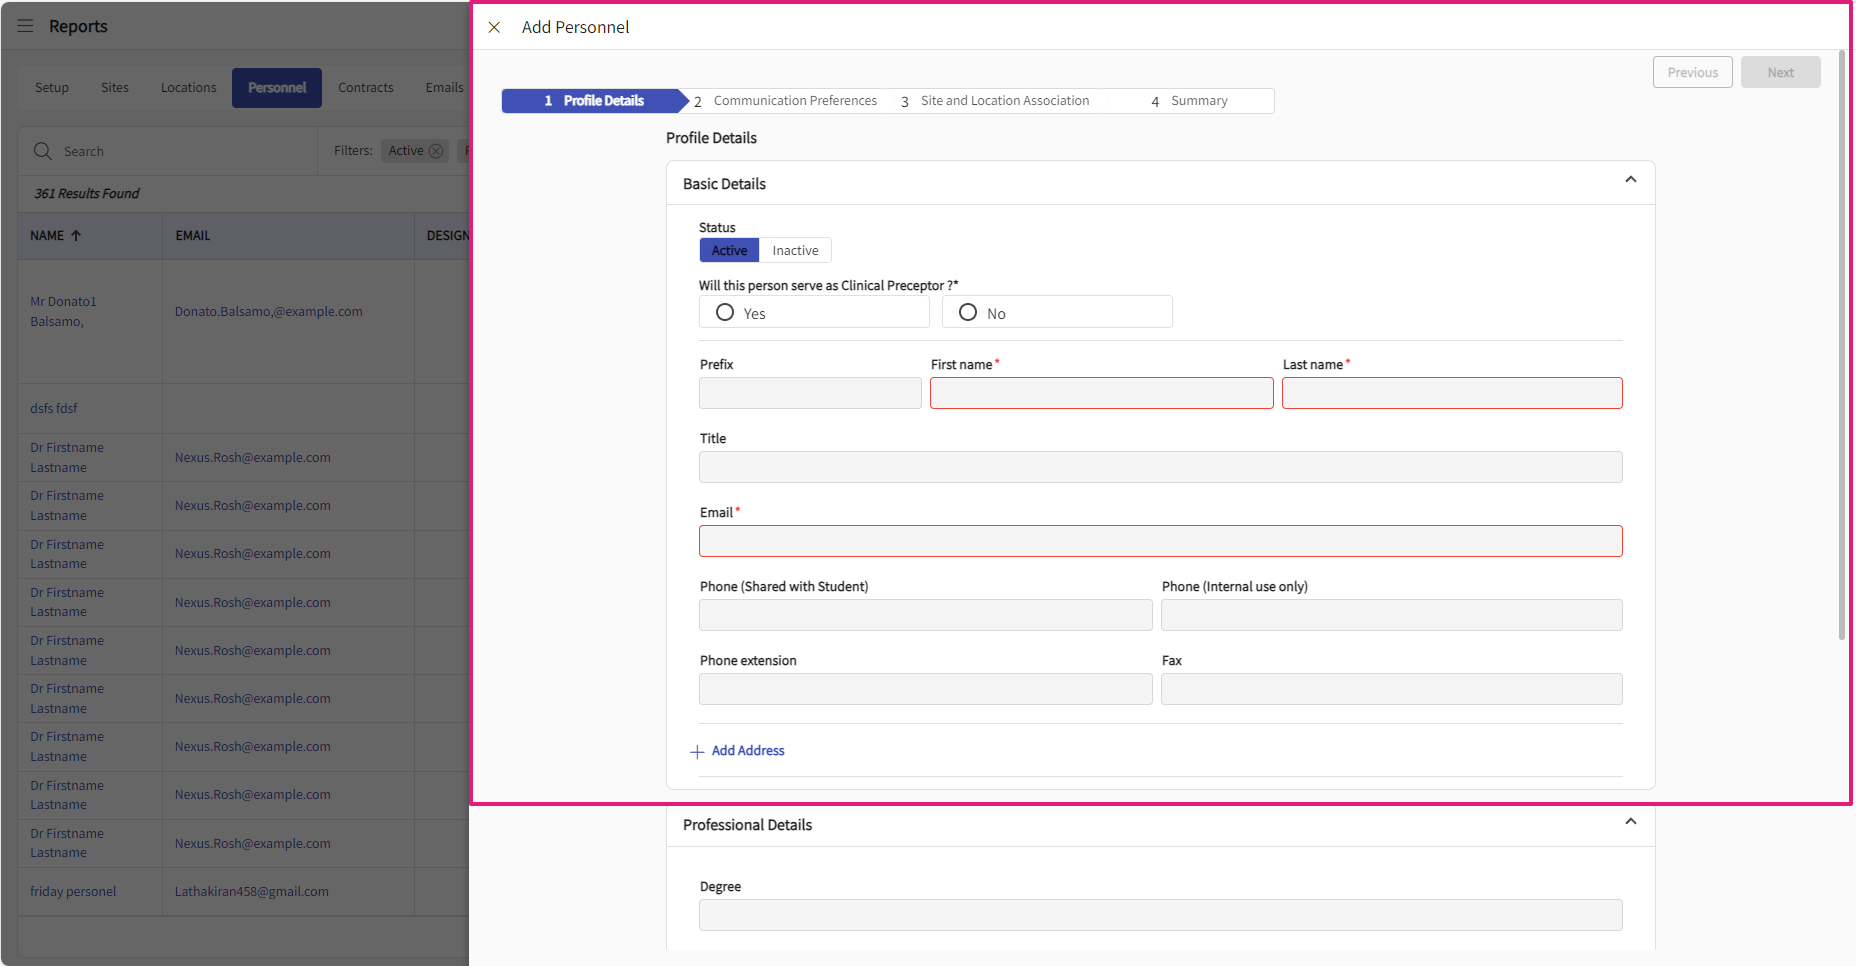This screenshot has height=966, width=1856.
Task: Go to Summary step
Action: click(1190, 101)
